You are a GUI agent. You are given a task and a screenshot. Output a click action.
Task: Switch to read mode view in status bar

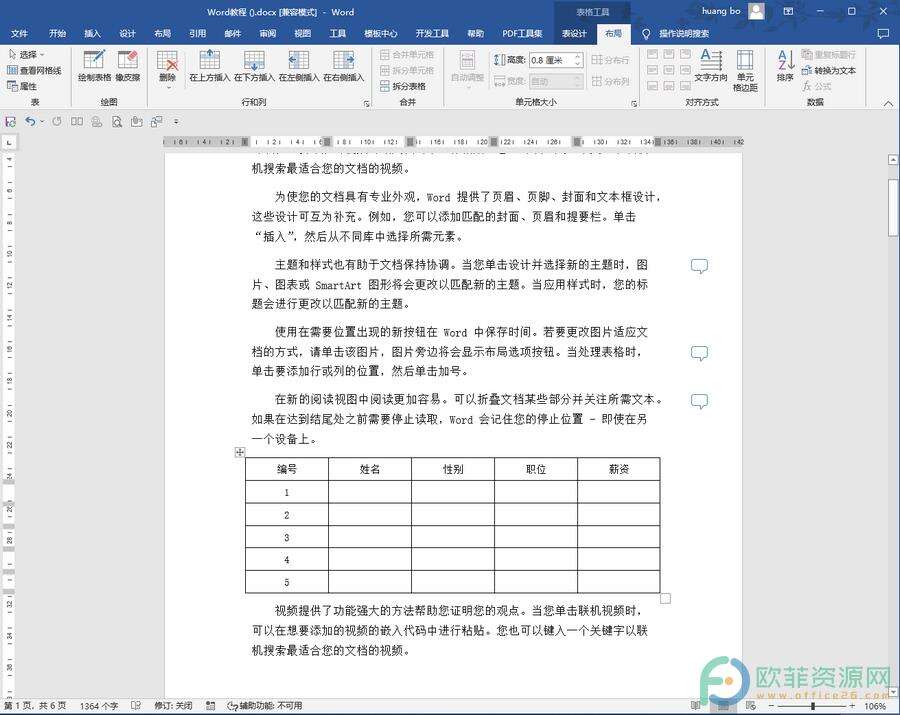[696, 705]
